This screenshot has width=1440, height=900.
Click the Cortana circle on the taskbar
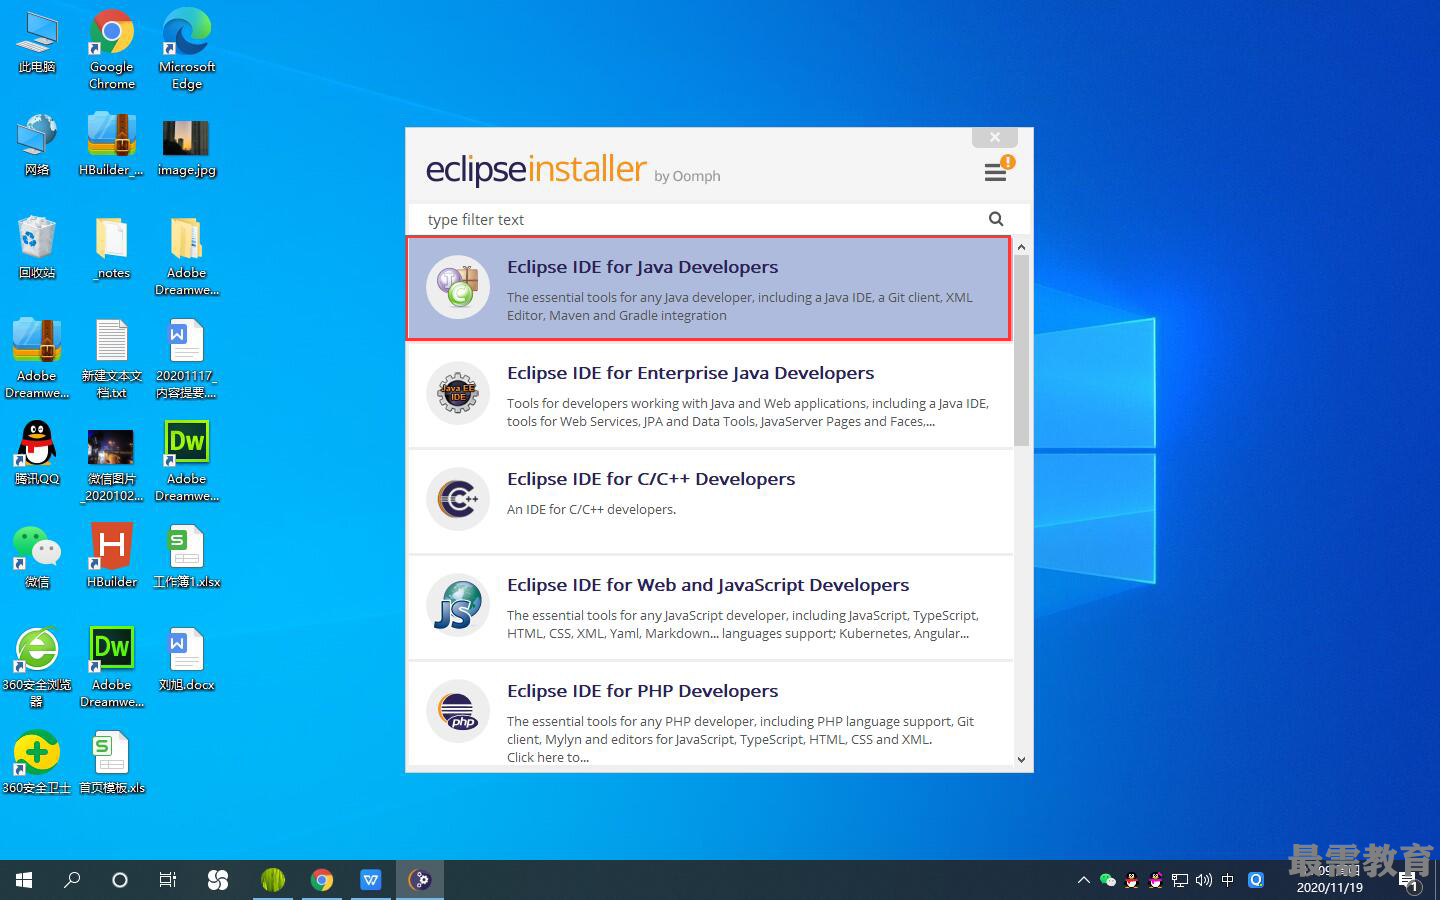pyautogui.click(x=120, y=880)
